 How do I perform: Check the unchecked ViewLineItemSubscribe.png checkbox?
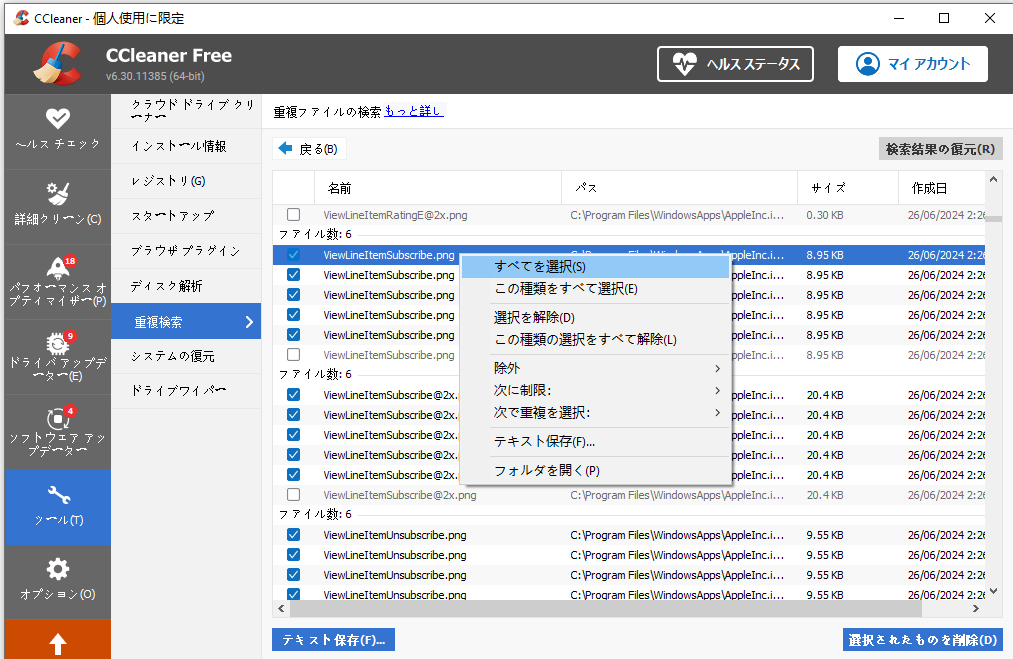pos(293,355)
